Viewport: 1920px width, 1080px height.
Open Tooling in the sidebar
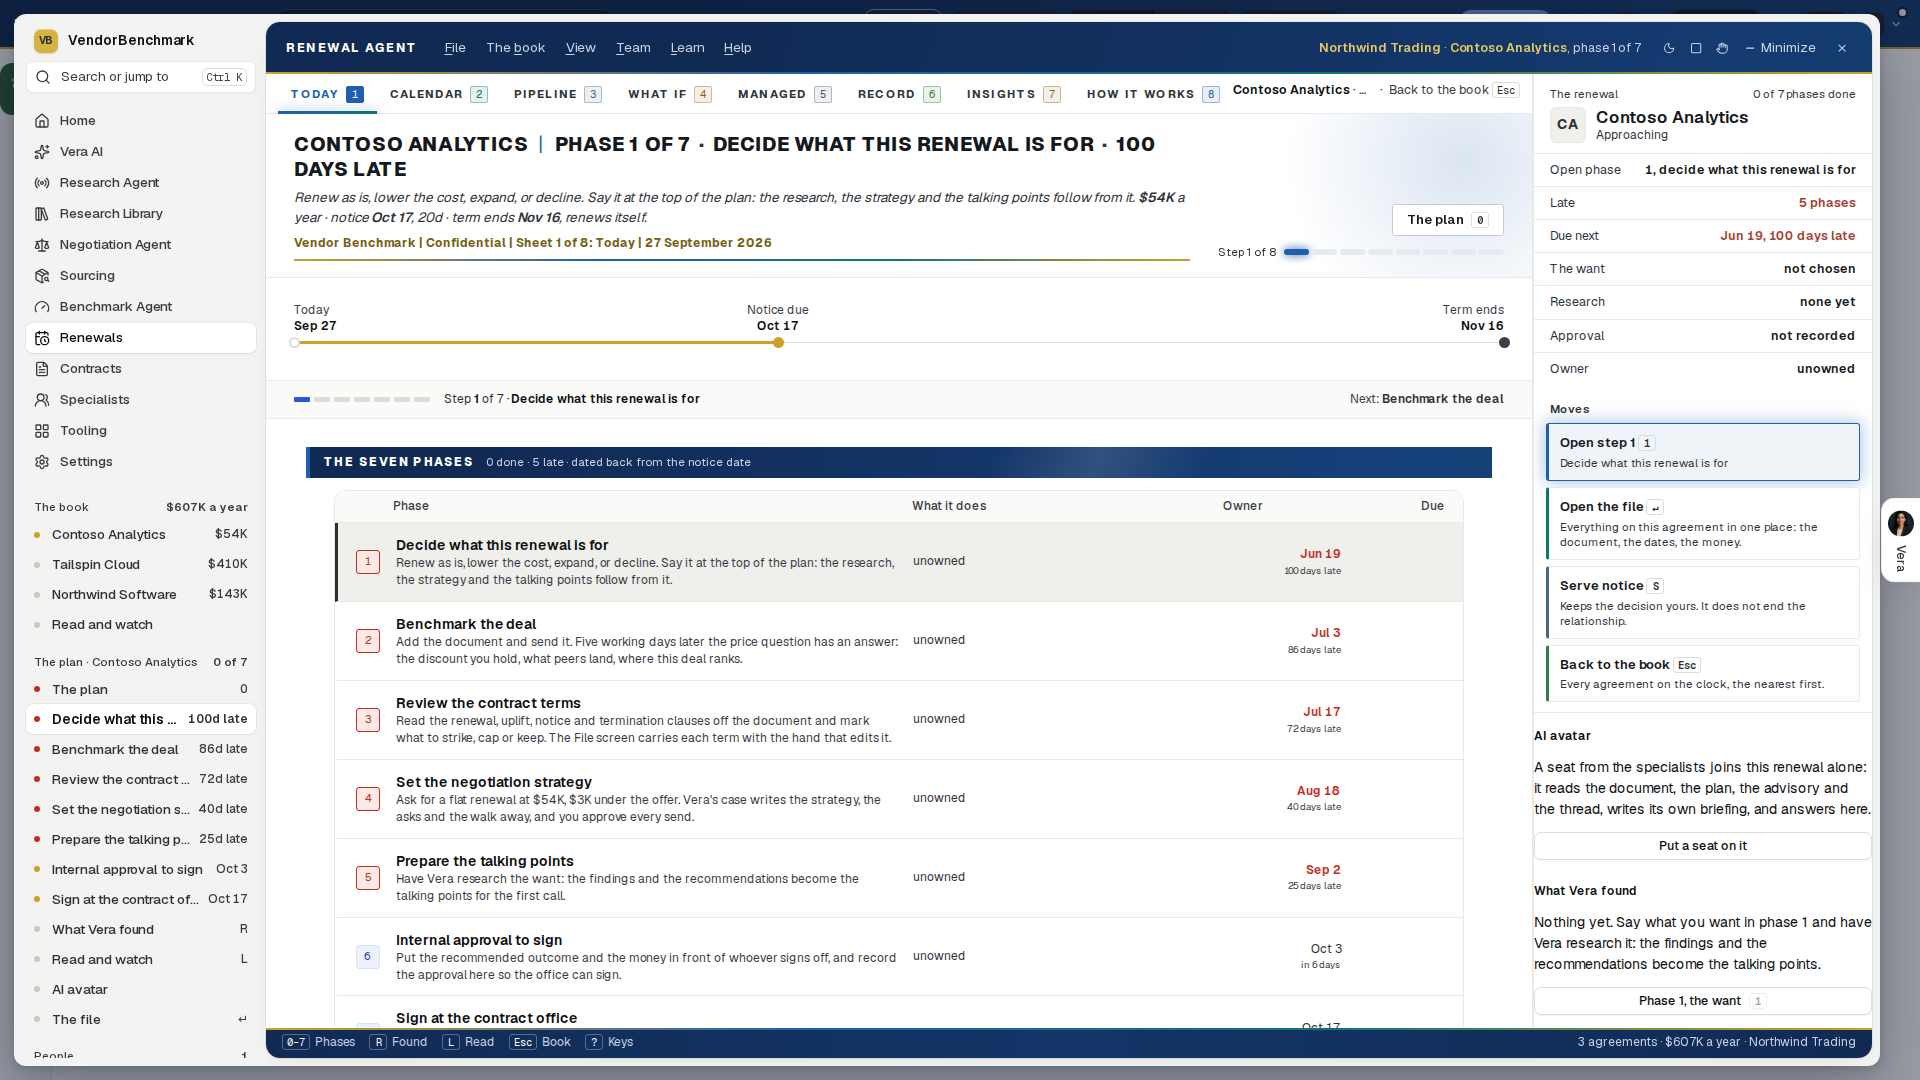click(x=140, y=430)
